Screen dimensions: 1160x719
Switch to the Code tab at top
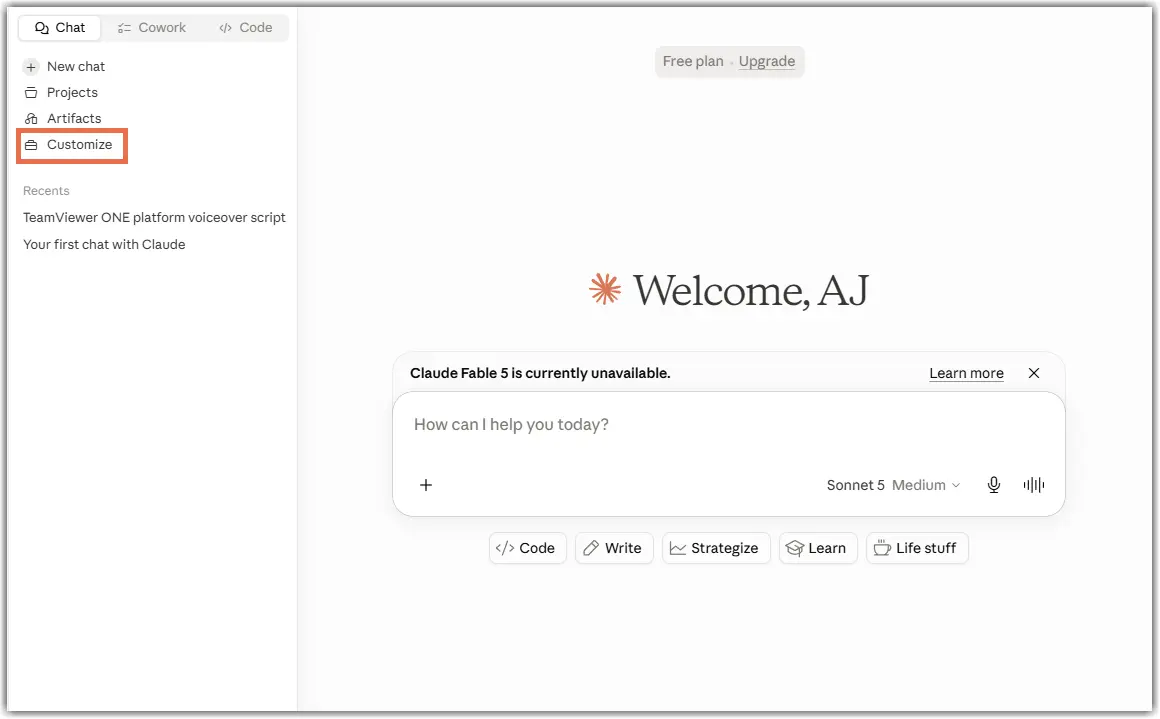click(246, 27)
